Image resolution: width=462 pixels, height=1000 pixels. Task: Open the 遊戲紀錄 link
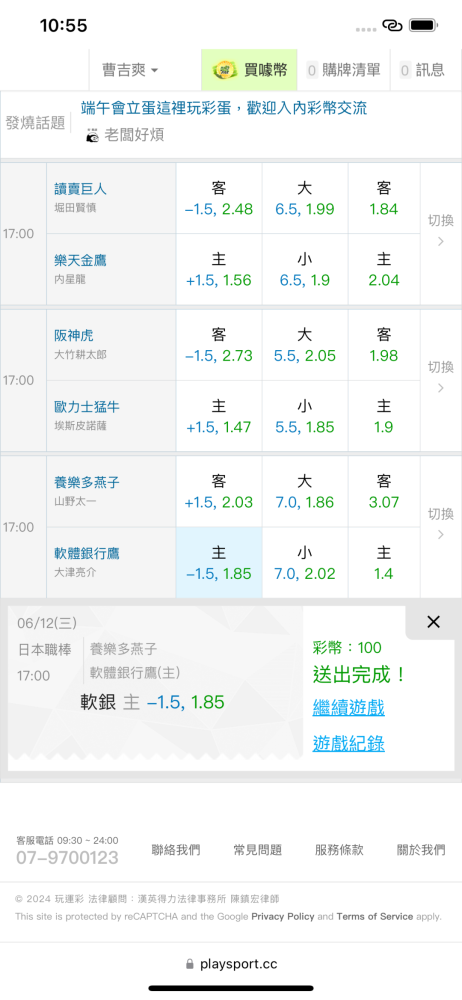coord(348,744)
